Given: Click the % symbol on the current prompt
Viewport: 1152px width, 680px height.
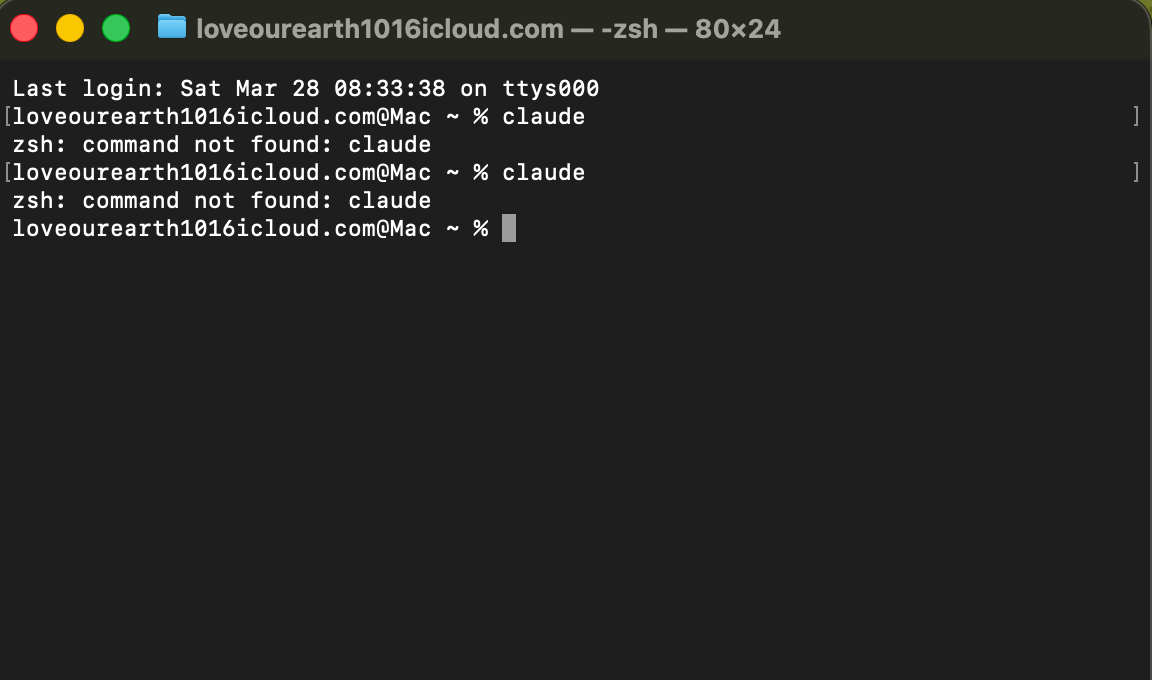Looking at the screenshot, I should pos(481,229).
